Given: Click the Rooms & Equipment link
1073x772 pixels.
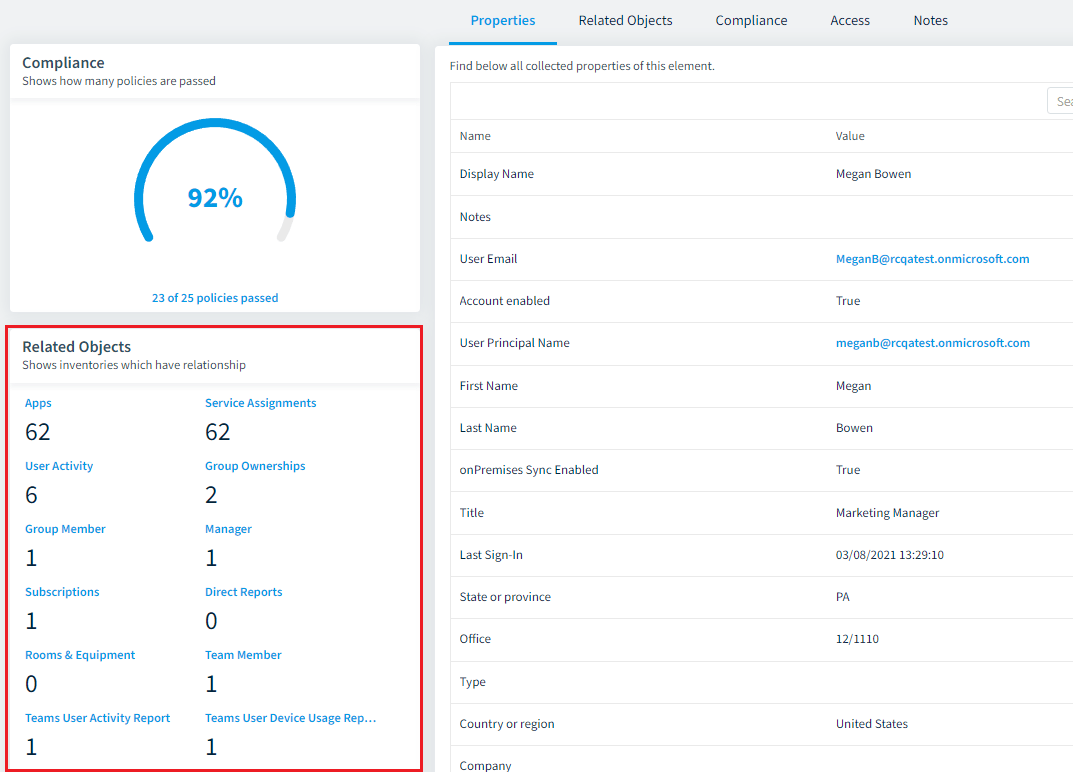Looking at the screenshot, I should tap(80, 655).
